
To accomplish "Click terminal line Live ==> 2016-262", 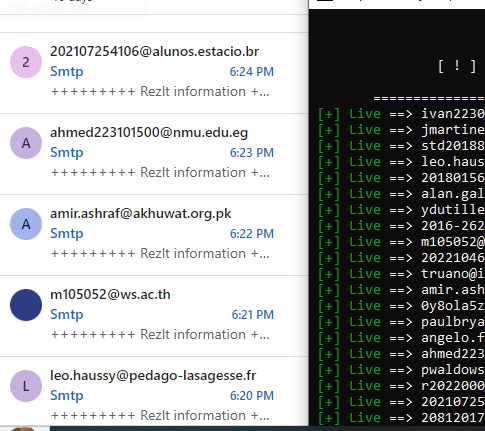I will pos(401,226).
